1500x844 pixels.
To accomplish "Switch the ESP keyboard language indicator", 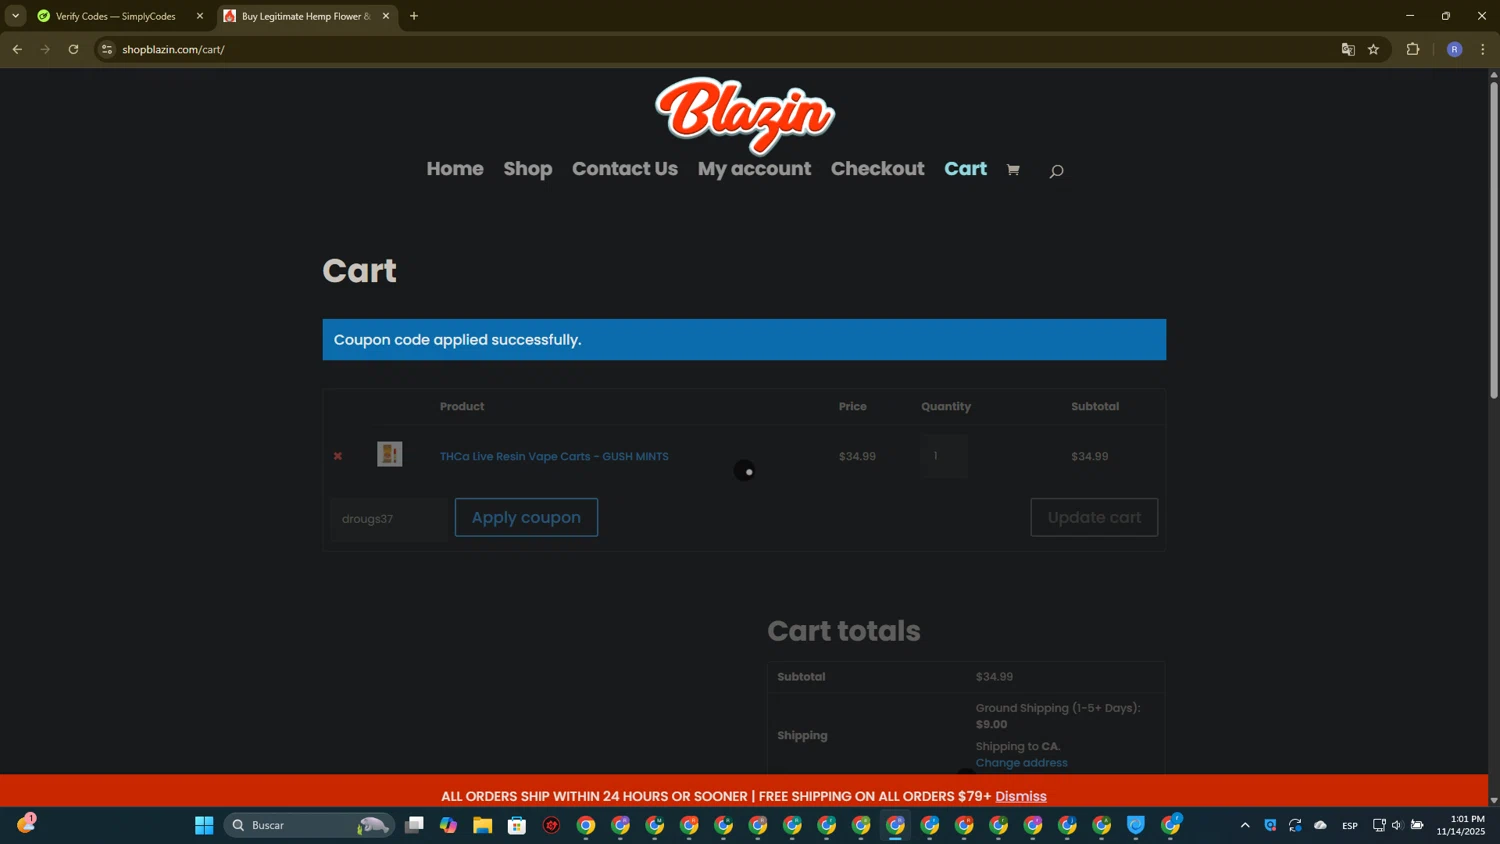I will 1350,825.
